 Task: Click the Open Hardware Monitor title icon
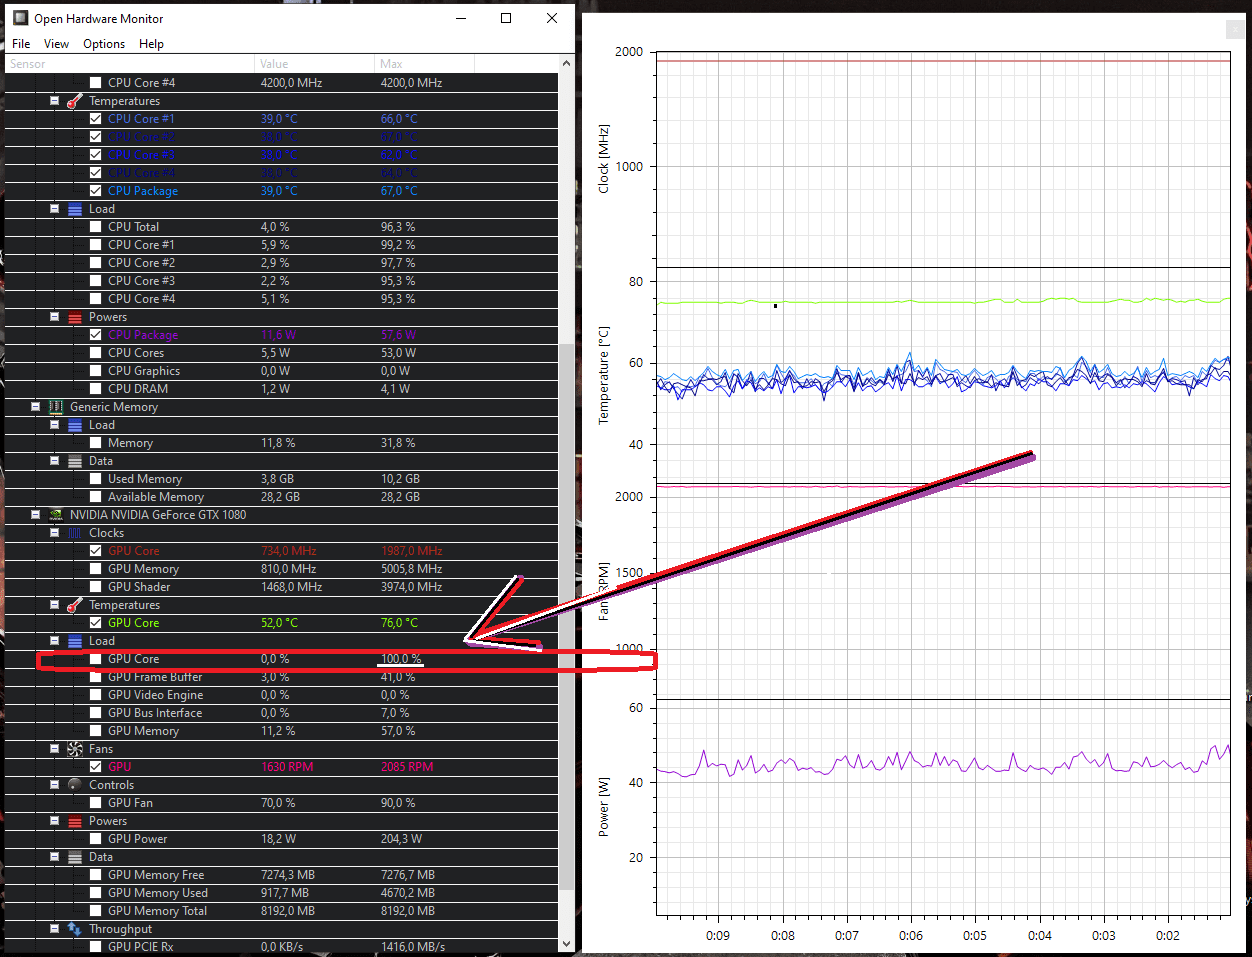pyautogui.click(x=20, y=18)
